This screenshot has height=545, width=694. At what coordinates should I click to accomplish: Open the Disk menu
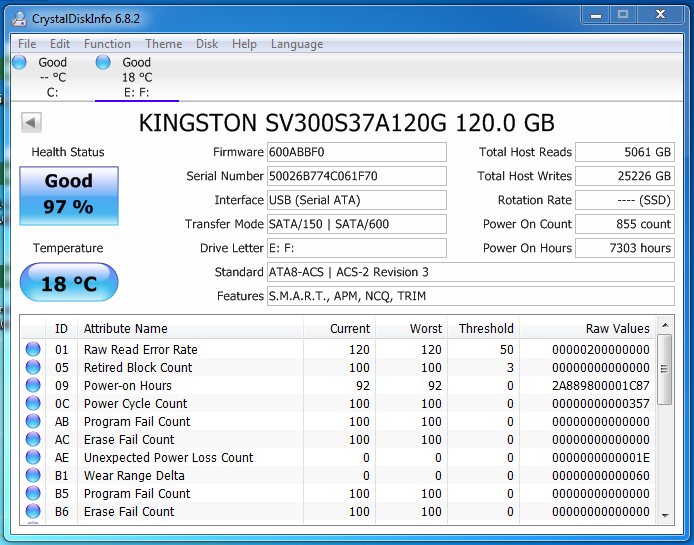pyautogui.click(x=207, y=44)
